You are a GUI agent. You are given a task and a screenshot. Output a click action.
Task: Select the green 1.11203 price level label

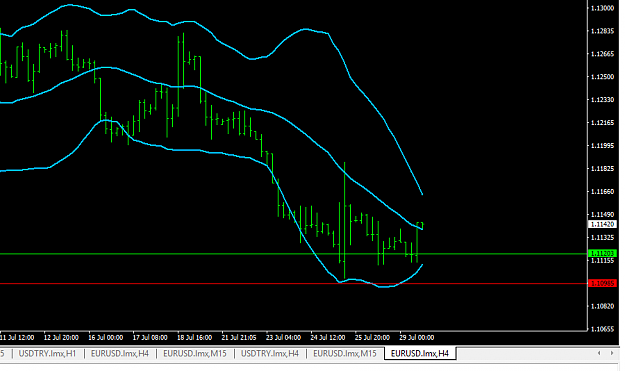pos(602,253)
